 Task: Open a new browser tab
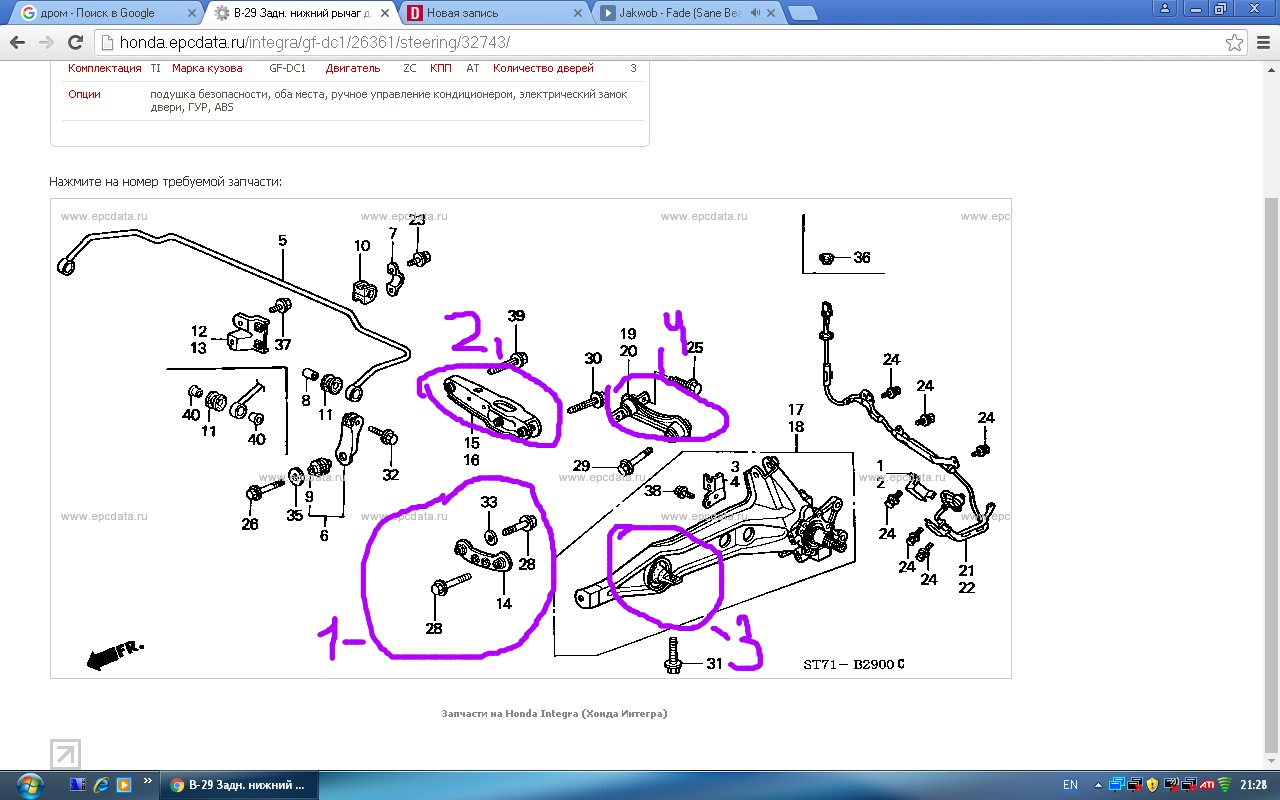click(x=803, y=13)
